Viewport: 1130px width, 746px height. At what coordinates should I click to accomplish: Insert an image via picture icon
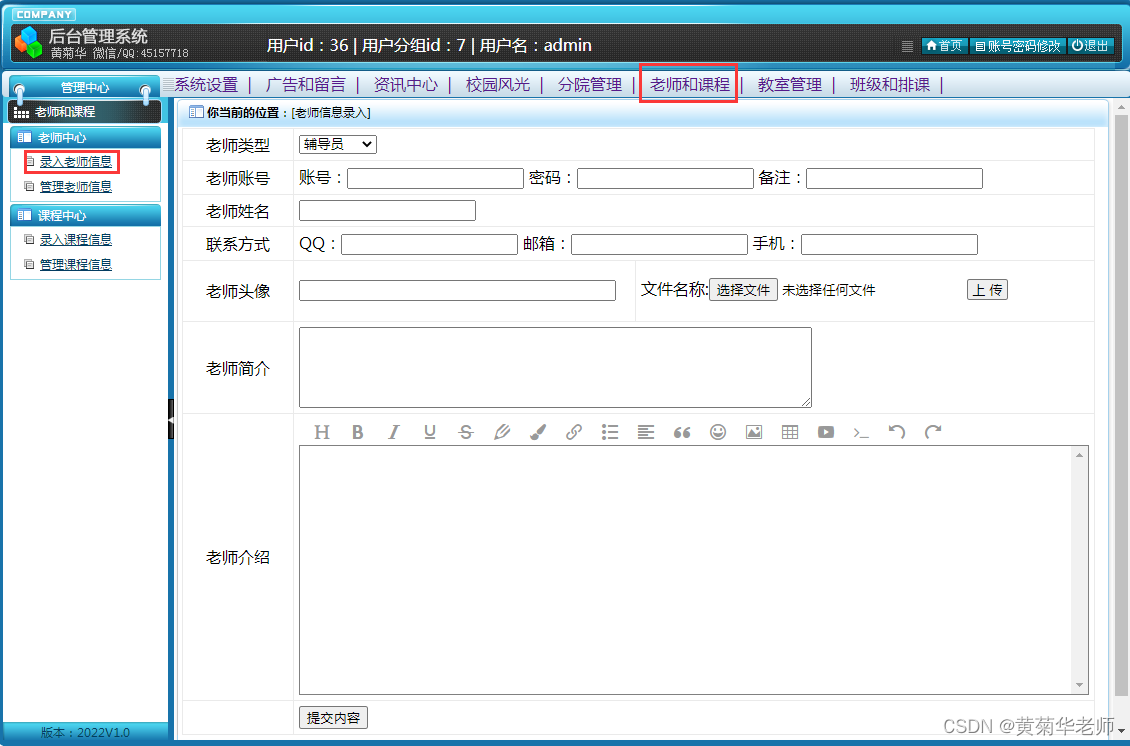pos(754,432)
